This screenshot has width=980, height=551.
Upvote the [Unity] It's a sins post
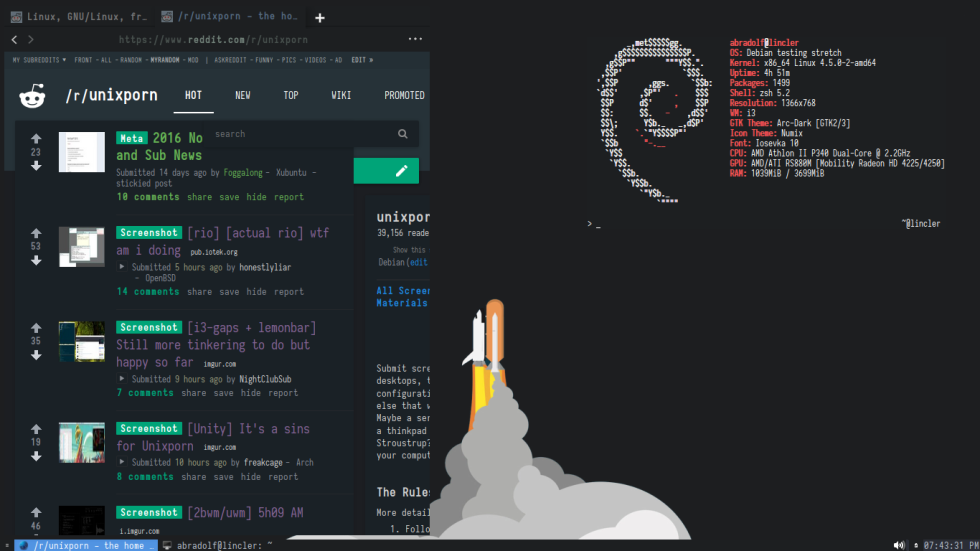click(36, 429)
